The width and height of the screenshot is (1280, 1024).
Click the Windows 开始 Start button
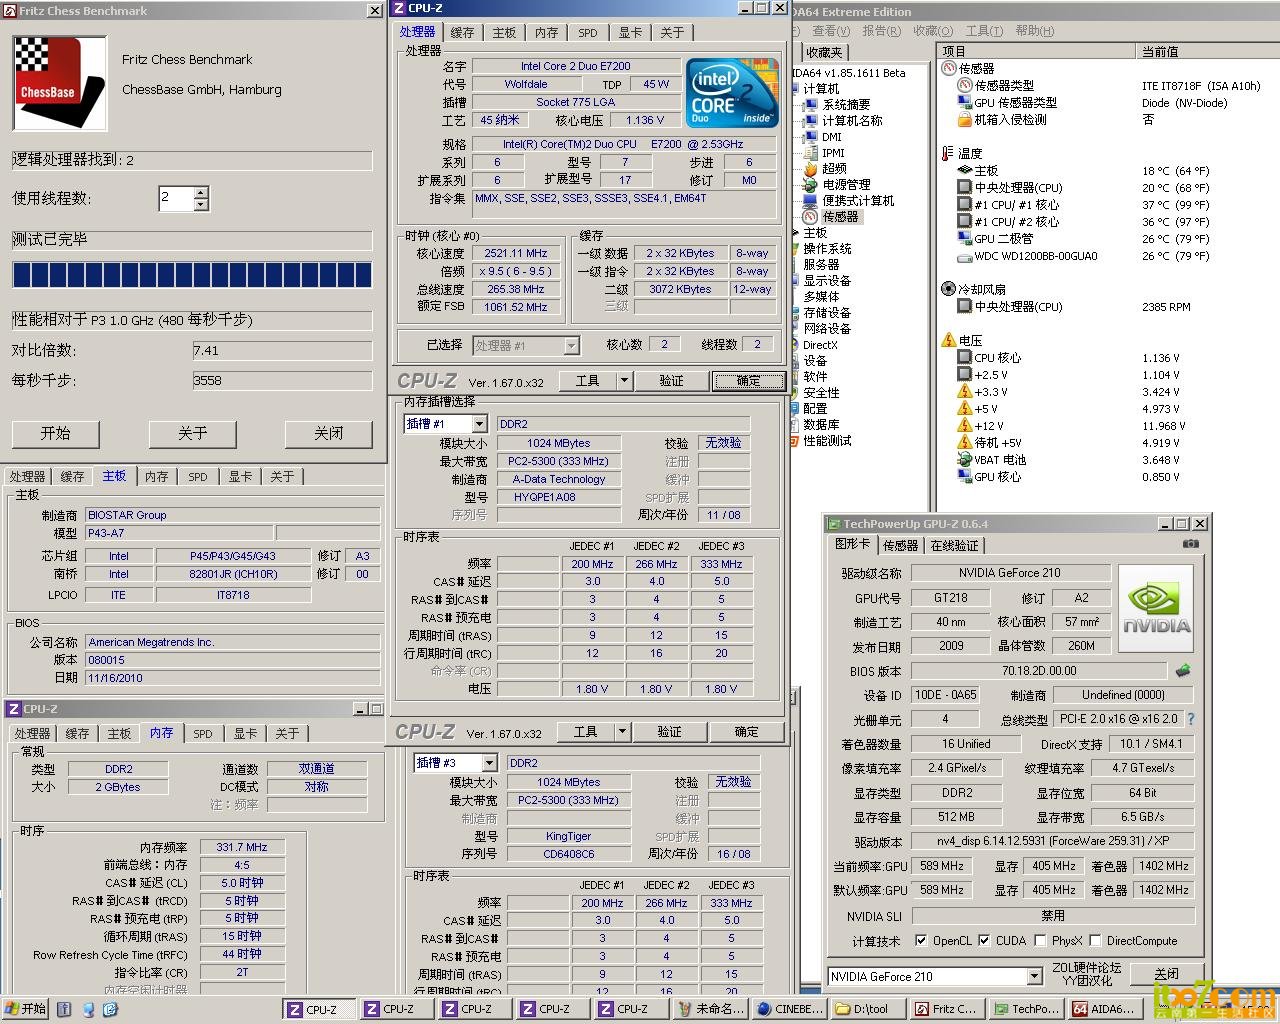click(x=25, y=1010)
